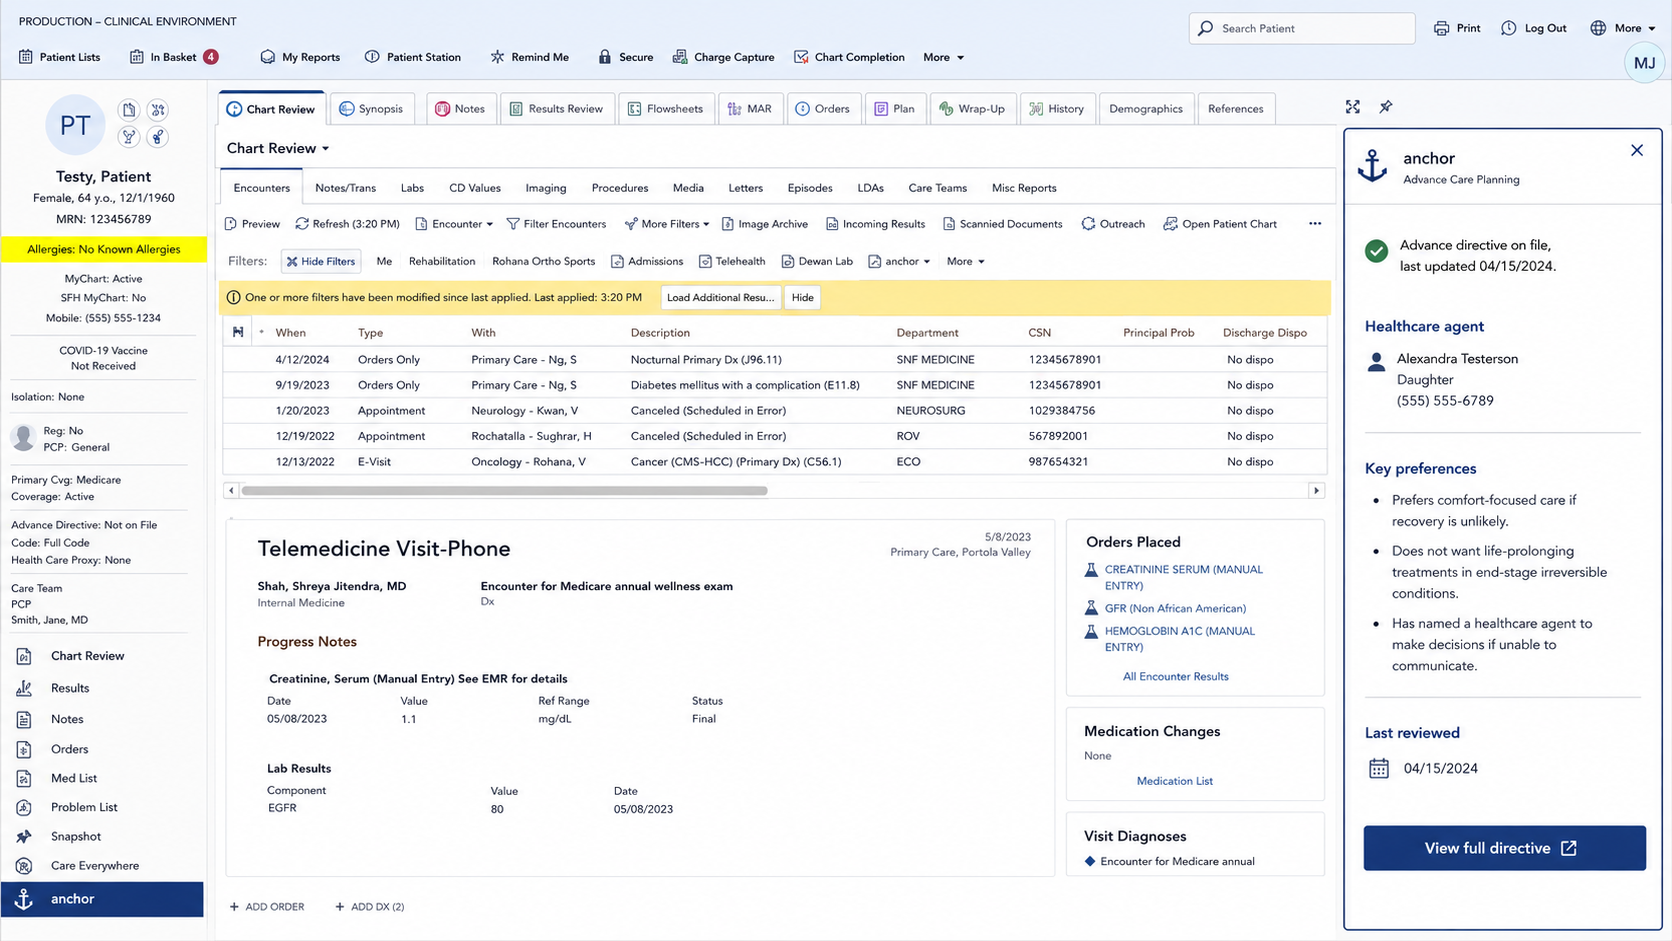Open the More Filters dropdown
The image size is (1672, 941).
[x=667, y=224]
